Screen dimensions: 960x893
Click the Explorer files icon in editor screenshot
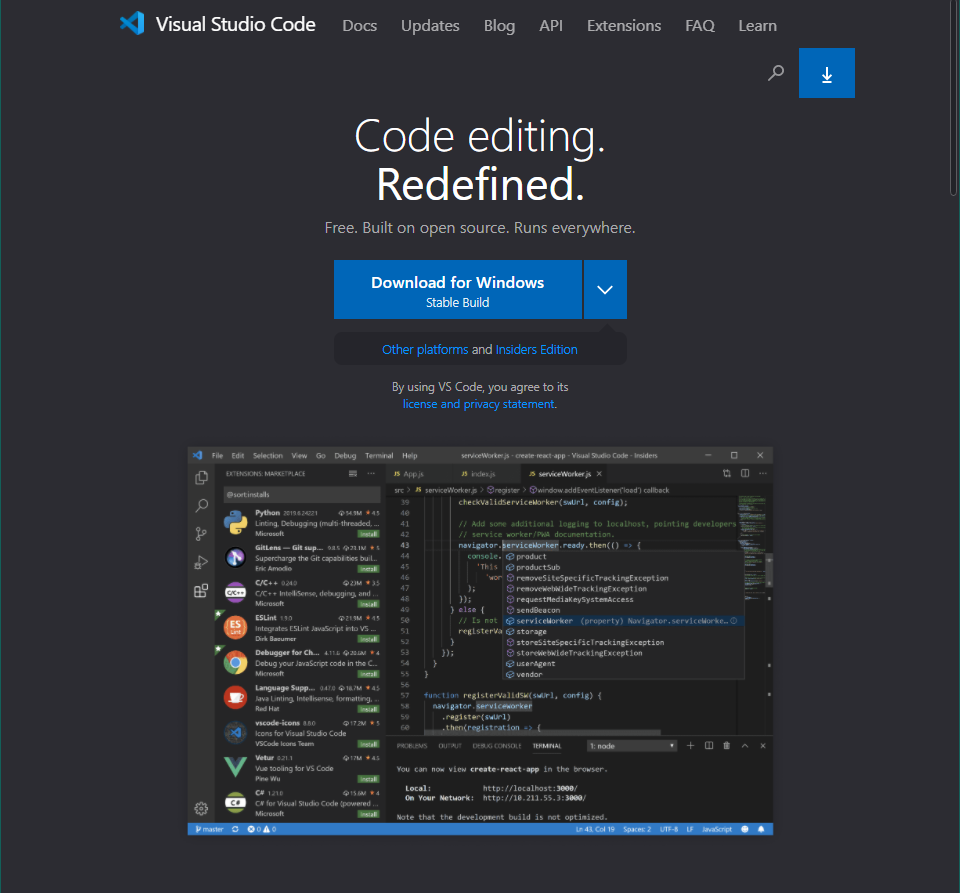pyautogui.click(x=201, y=478)
